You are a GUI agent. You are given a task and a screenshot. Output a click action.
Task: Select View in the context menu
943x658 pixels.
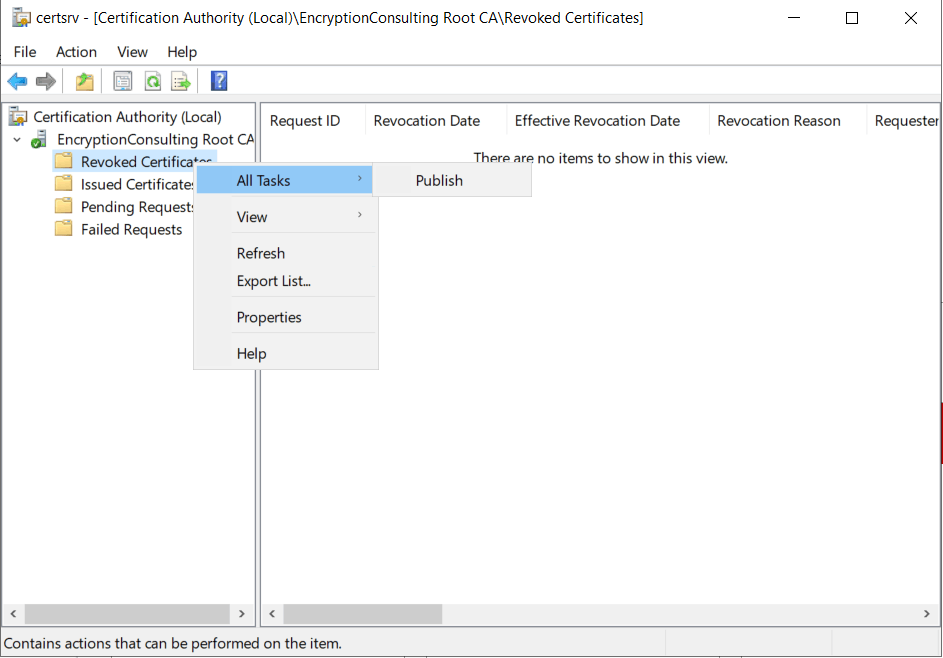(285, 217)
